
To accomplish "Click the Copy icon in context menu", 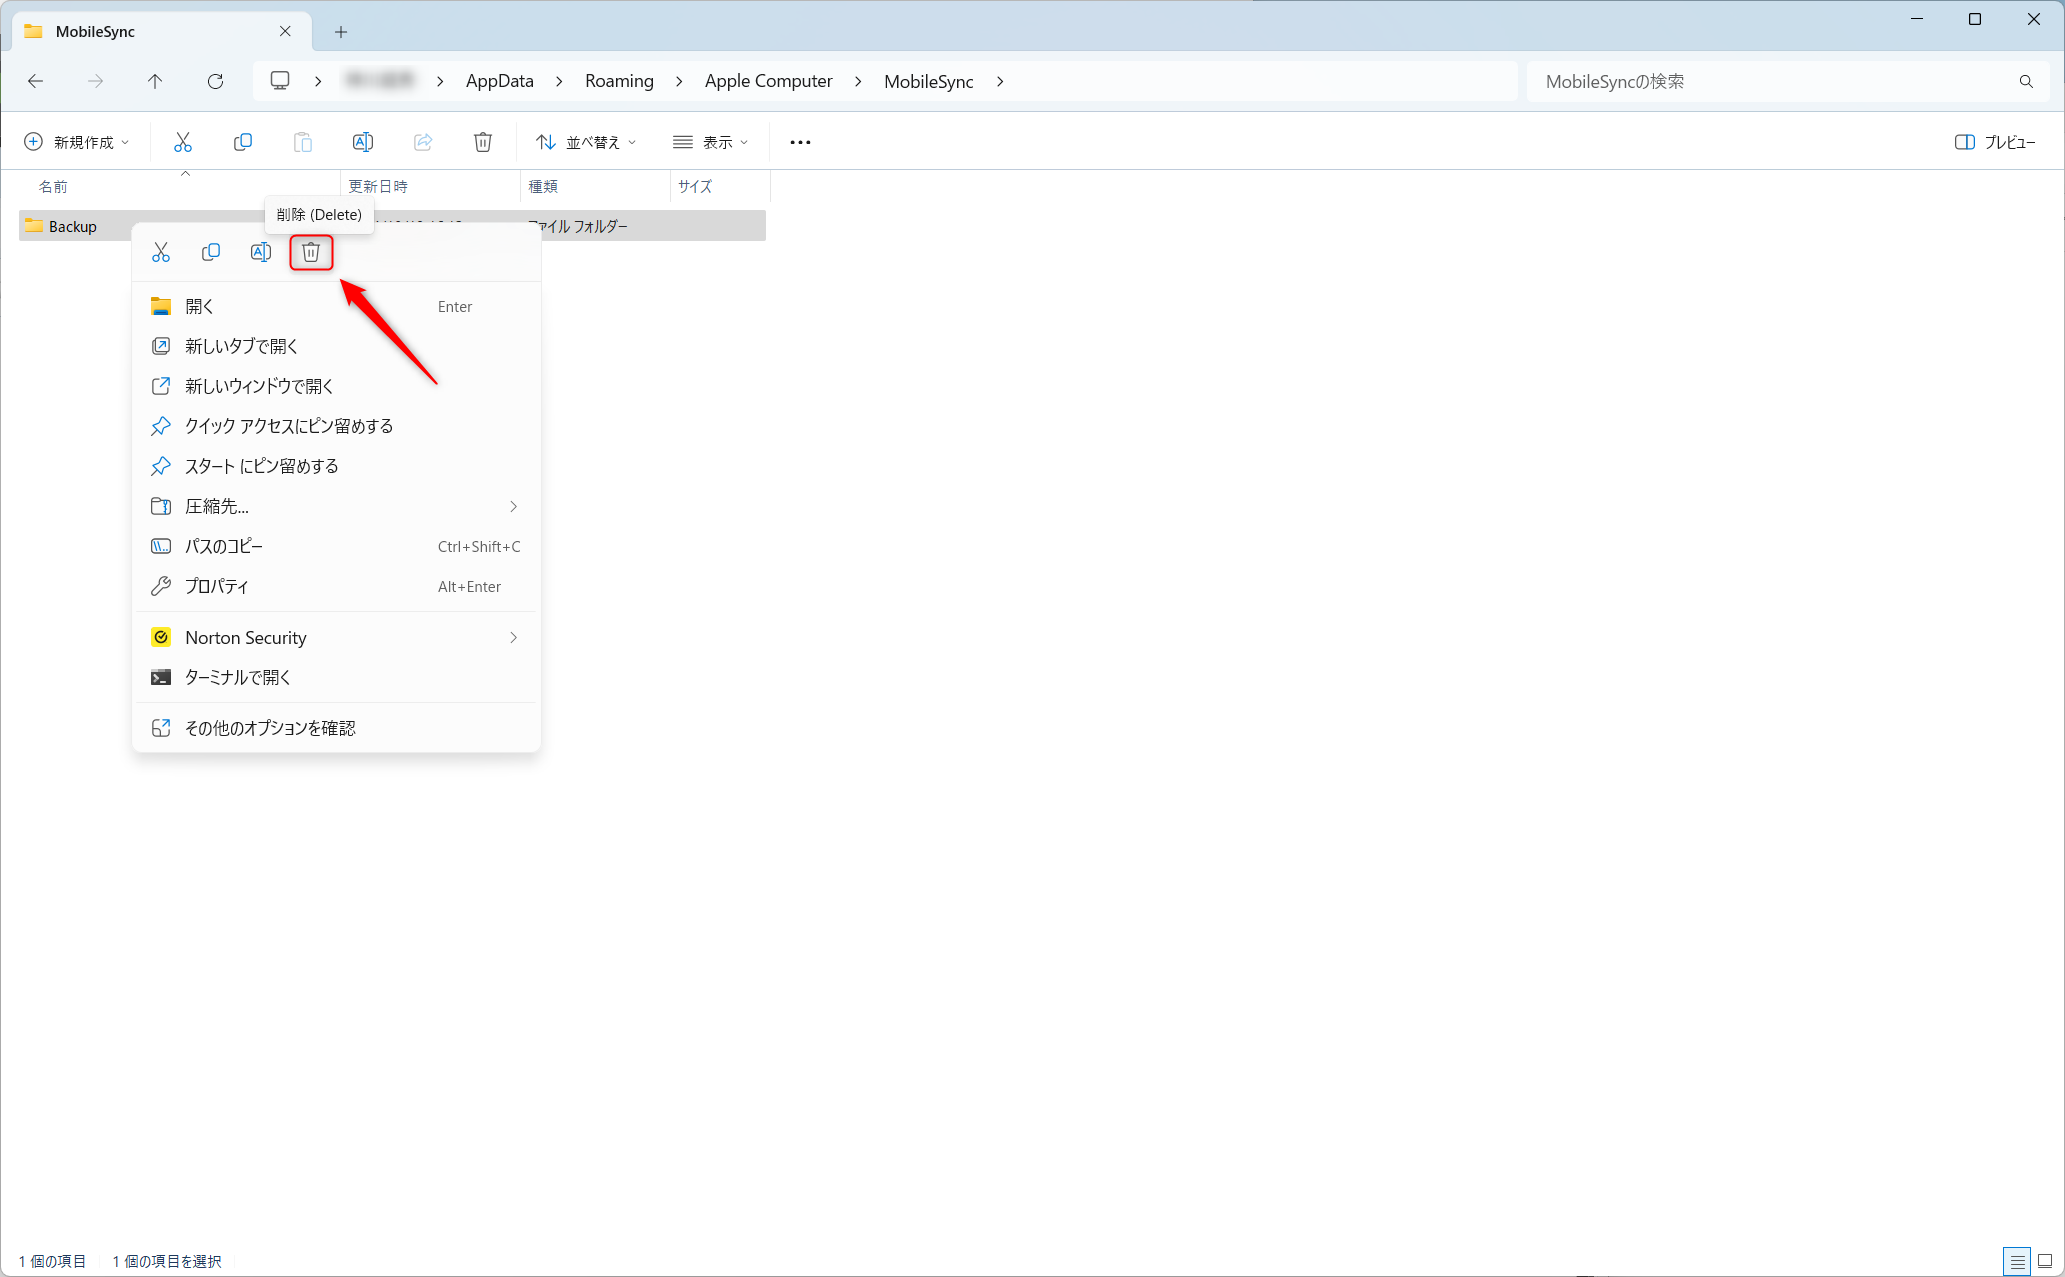I will click(211, 252).
